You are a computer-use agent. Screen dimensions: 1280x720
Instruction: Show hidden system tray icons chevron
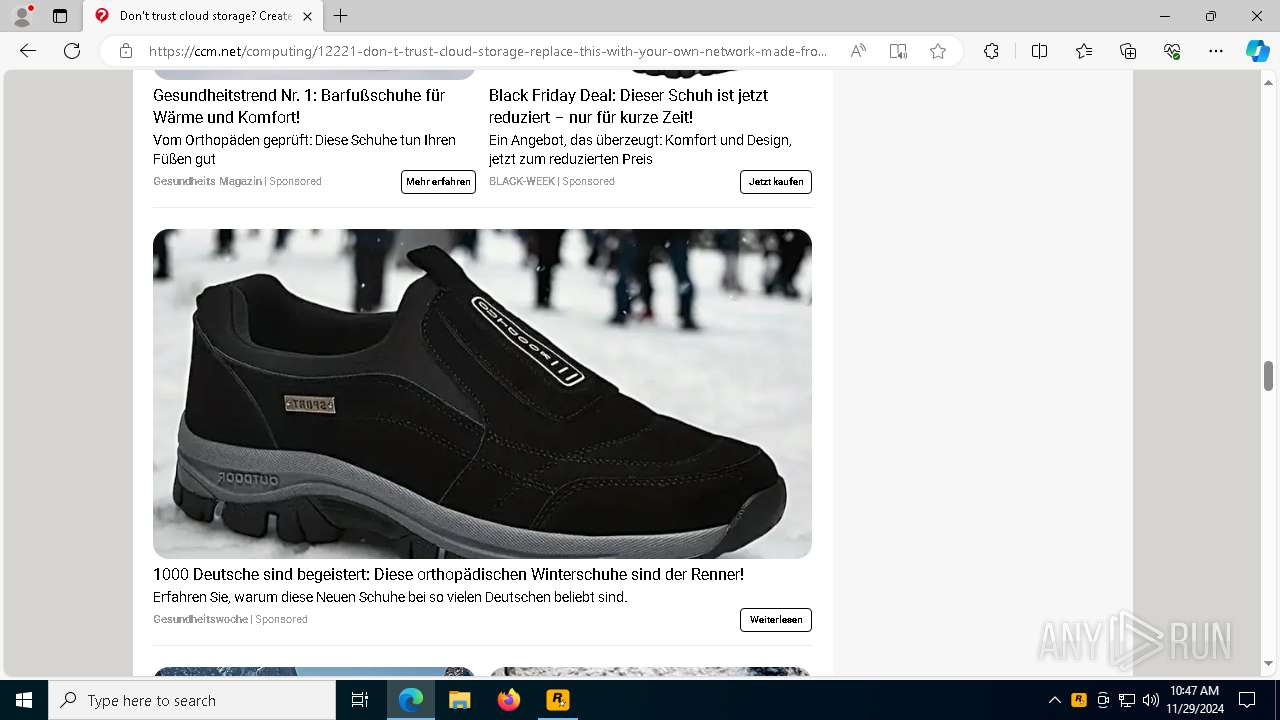point(1054,700)
